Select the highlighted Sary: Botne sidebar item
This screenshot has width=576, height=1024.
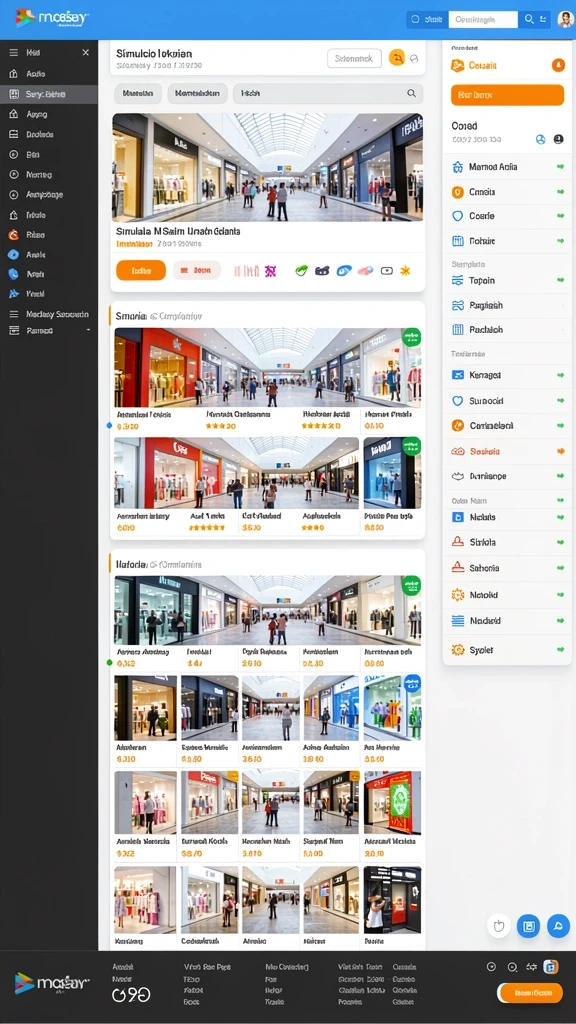click(49, 94)
